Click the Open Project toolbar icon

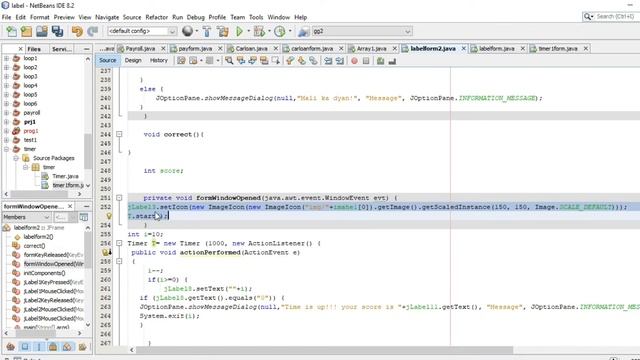42,31
